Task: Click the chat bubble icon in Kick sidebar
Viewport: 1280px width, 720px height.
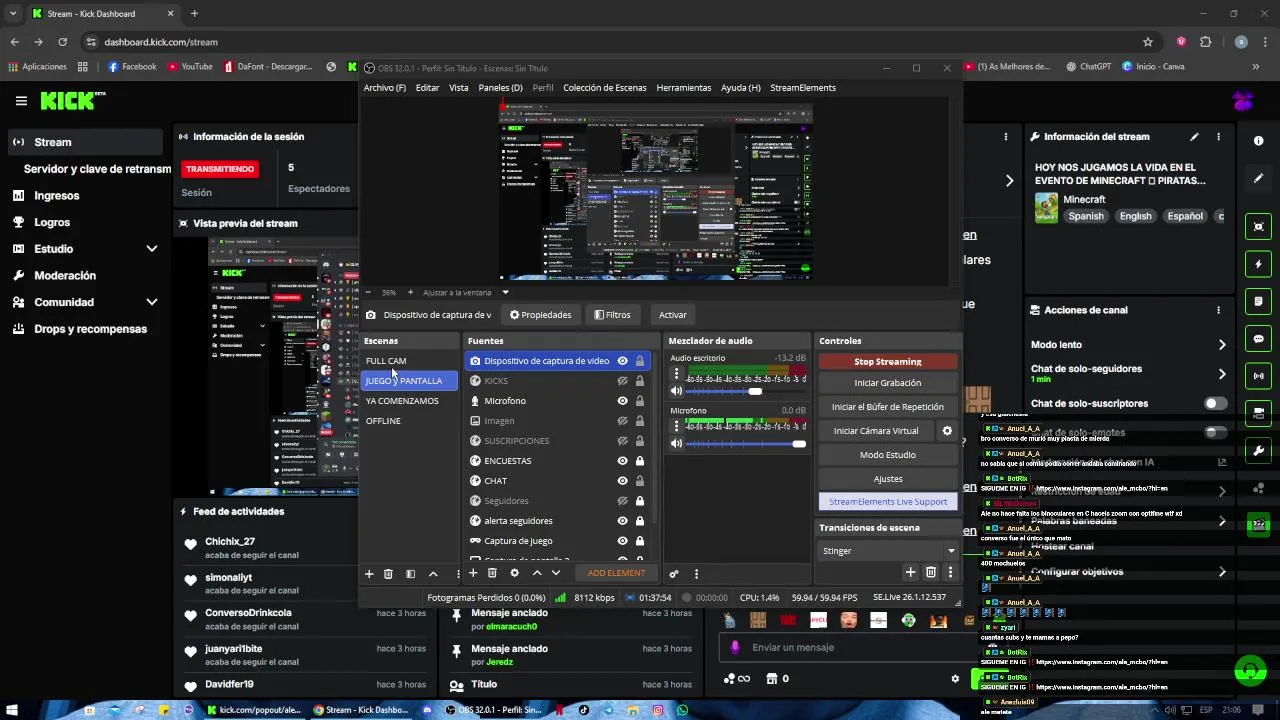Action: 1258,339
